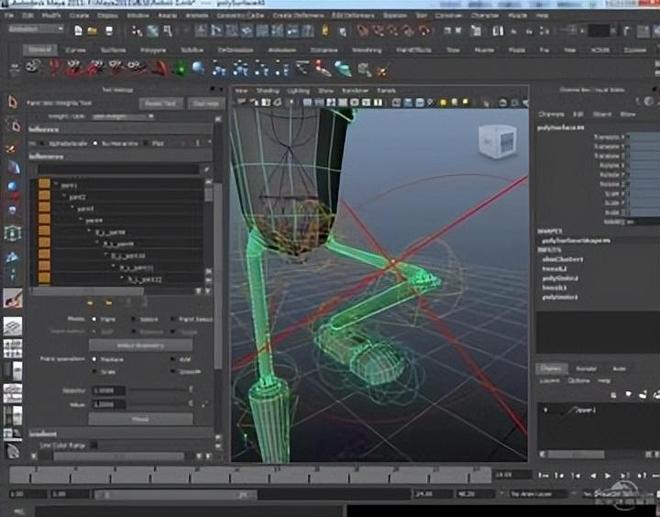660x517 pixels.
Task: Click the New Scene file icon
Action: 78,31
